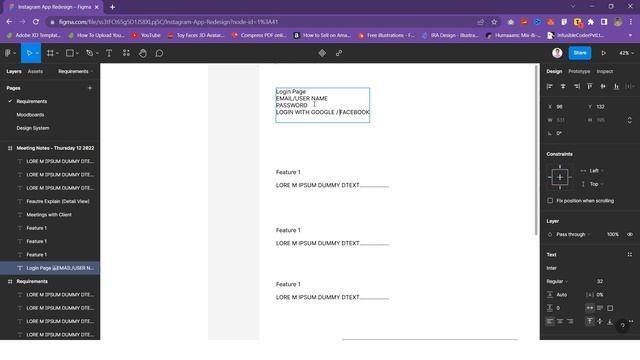Switch to the Assets tab
640x360 pixels.
tap(35, 71)
